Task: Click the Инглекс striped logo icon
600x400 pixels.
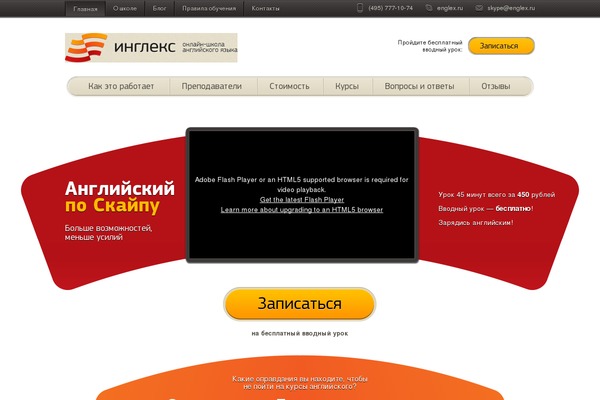Action: (x=86, y=47)
